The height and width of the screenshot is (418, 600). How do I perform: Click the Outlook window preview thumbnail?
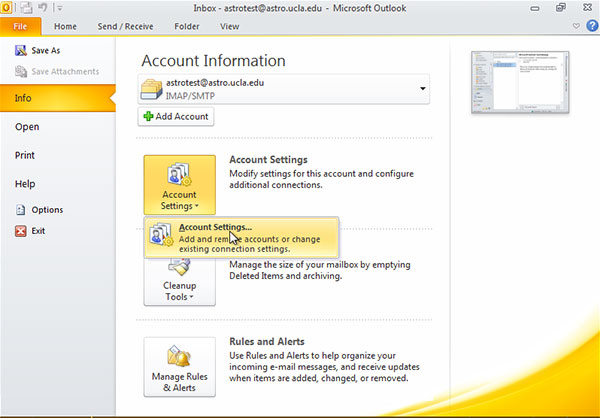(x=520, y=82)
